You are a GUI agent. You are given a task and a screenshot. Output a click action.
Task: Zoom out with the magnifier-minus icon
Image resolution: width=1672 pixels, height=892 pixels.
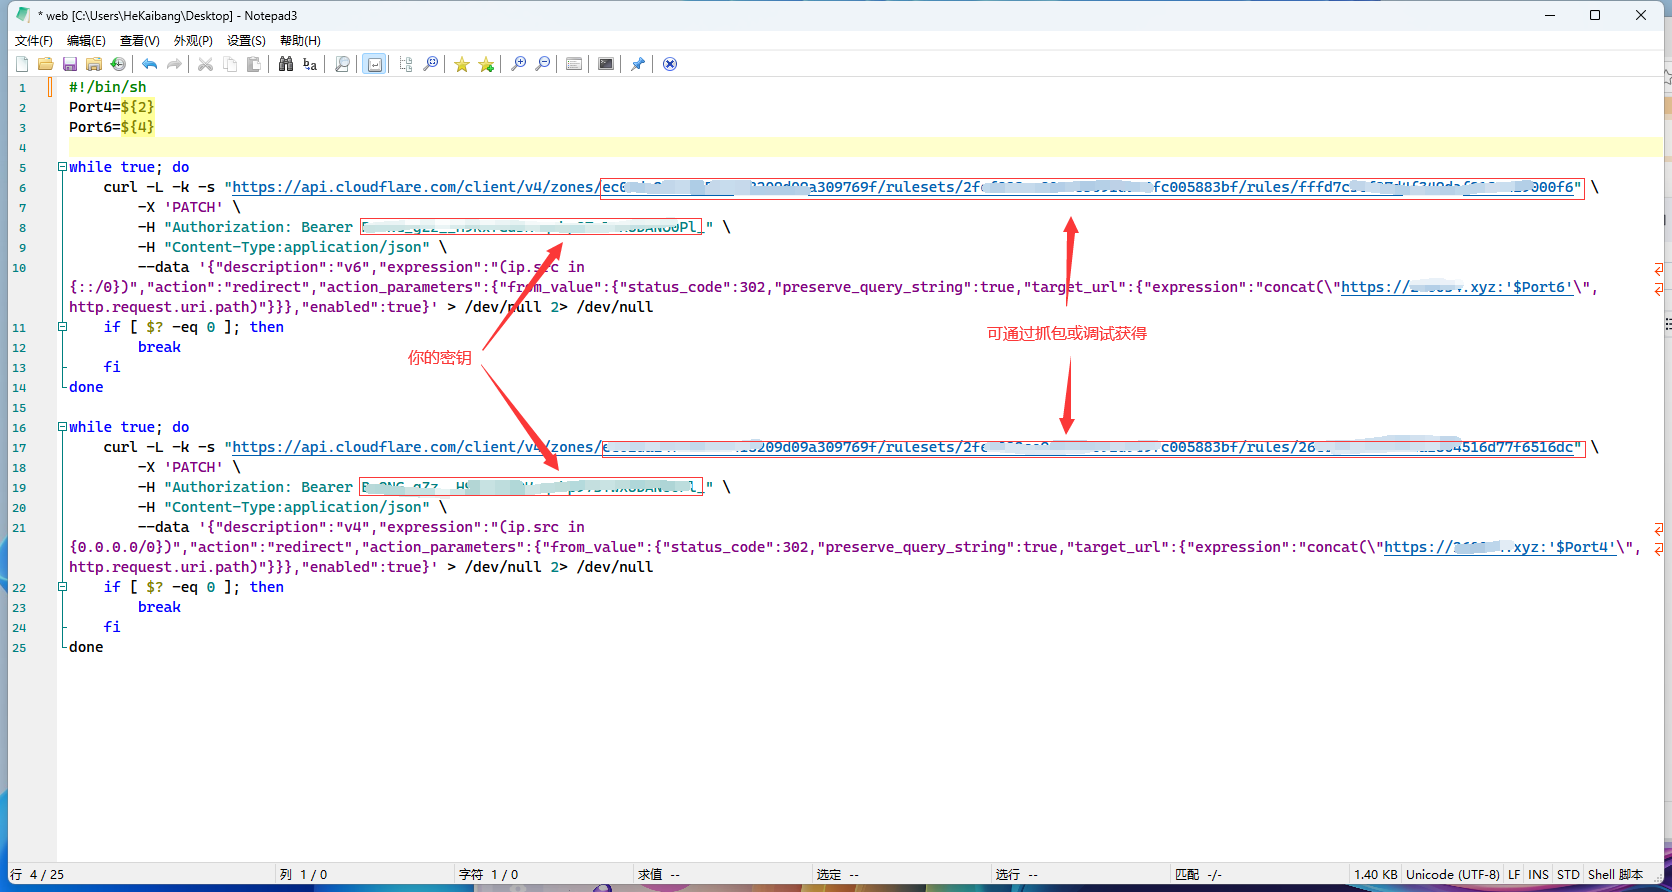(x=543, y=64)
